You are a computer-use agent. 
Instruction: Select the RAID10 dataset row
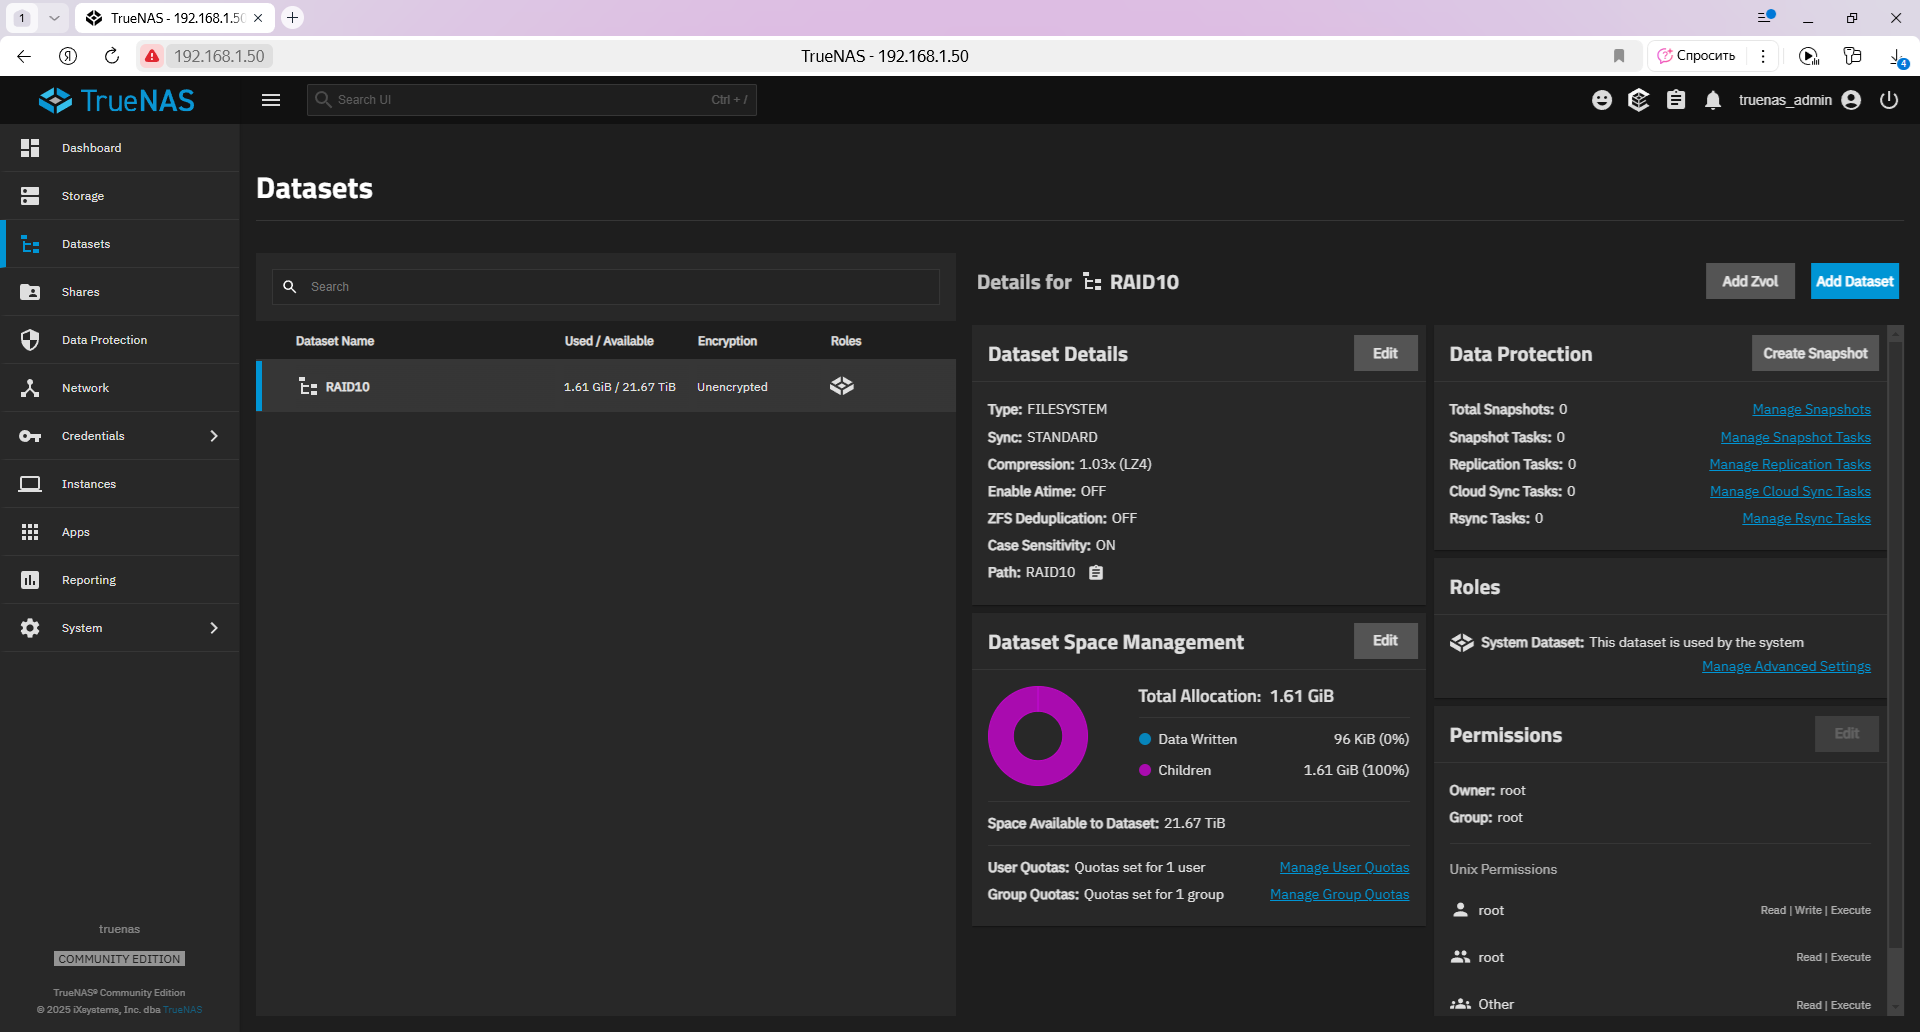point(606,386)
